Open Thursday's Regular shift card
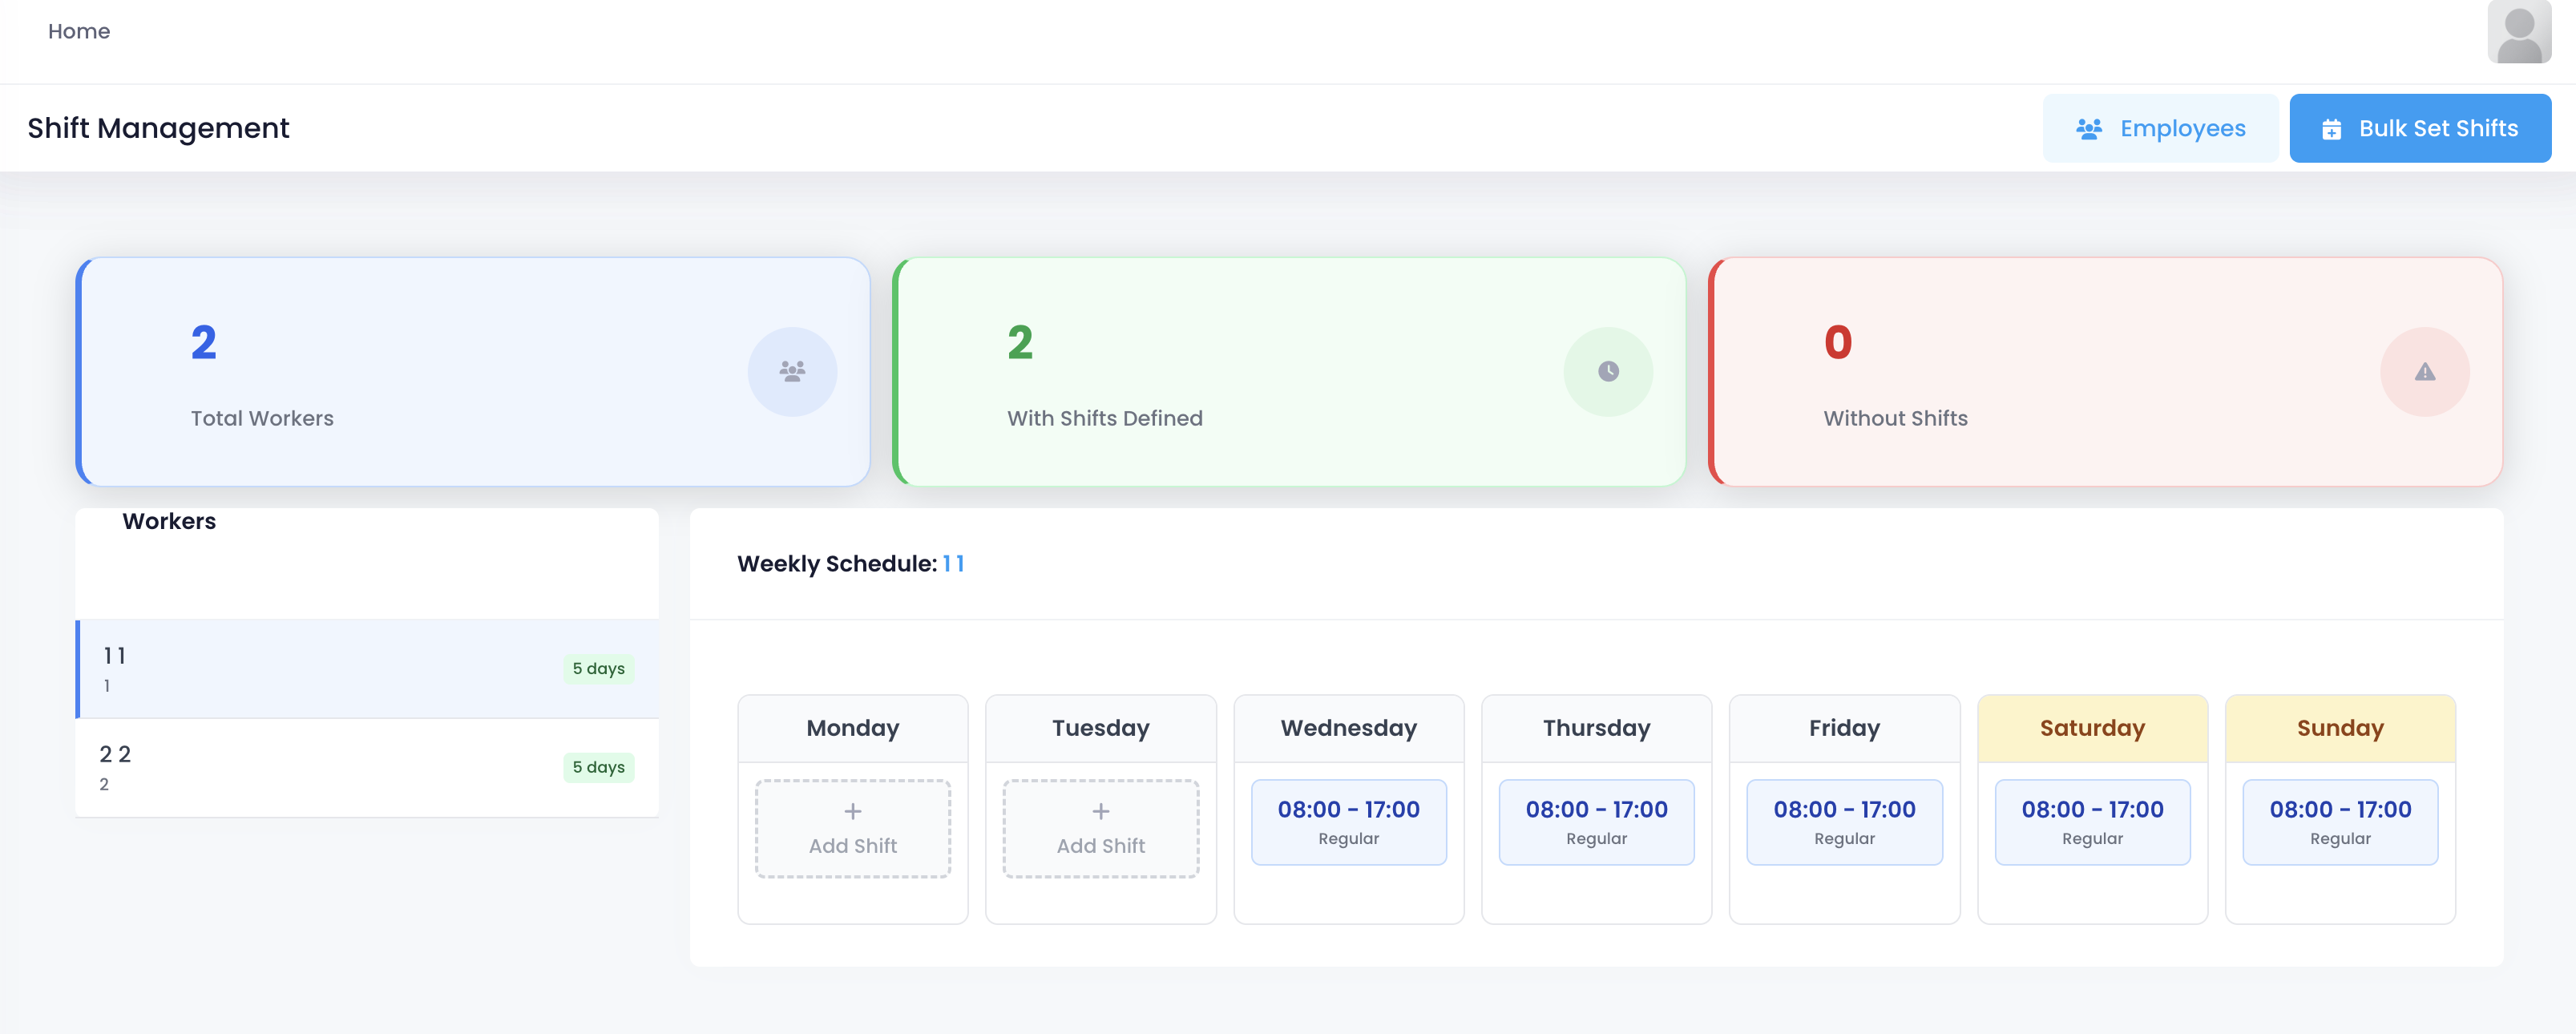This screenshot has height=1034, width=2576. click(1596, 821)
